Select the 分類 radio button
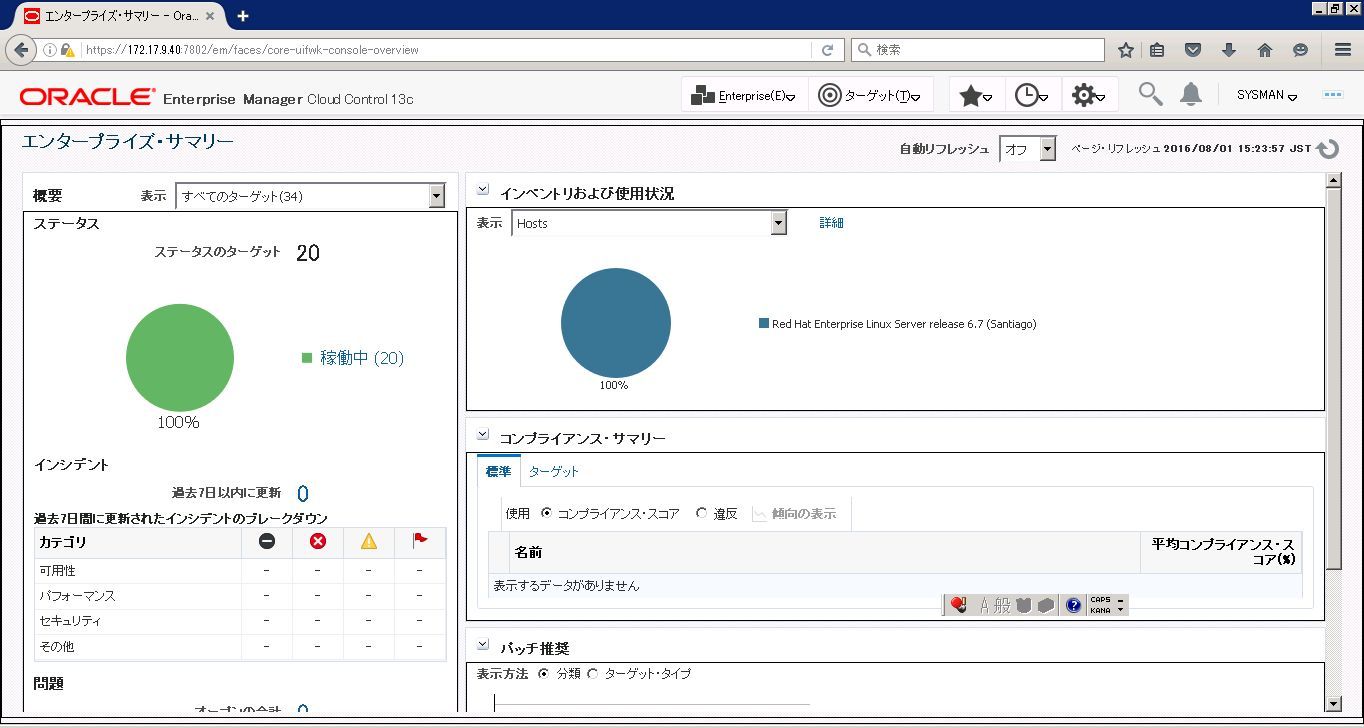 point(543,674)
